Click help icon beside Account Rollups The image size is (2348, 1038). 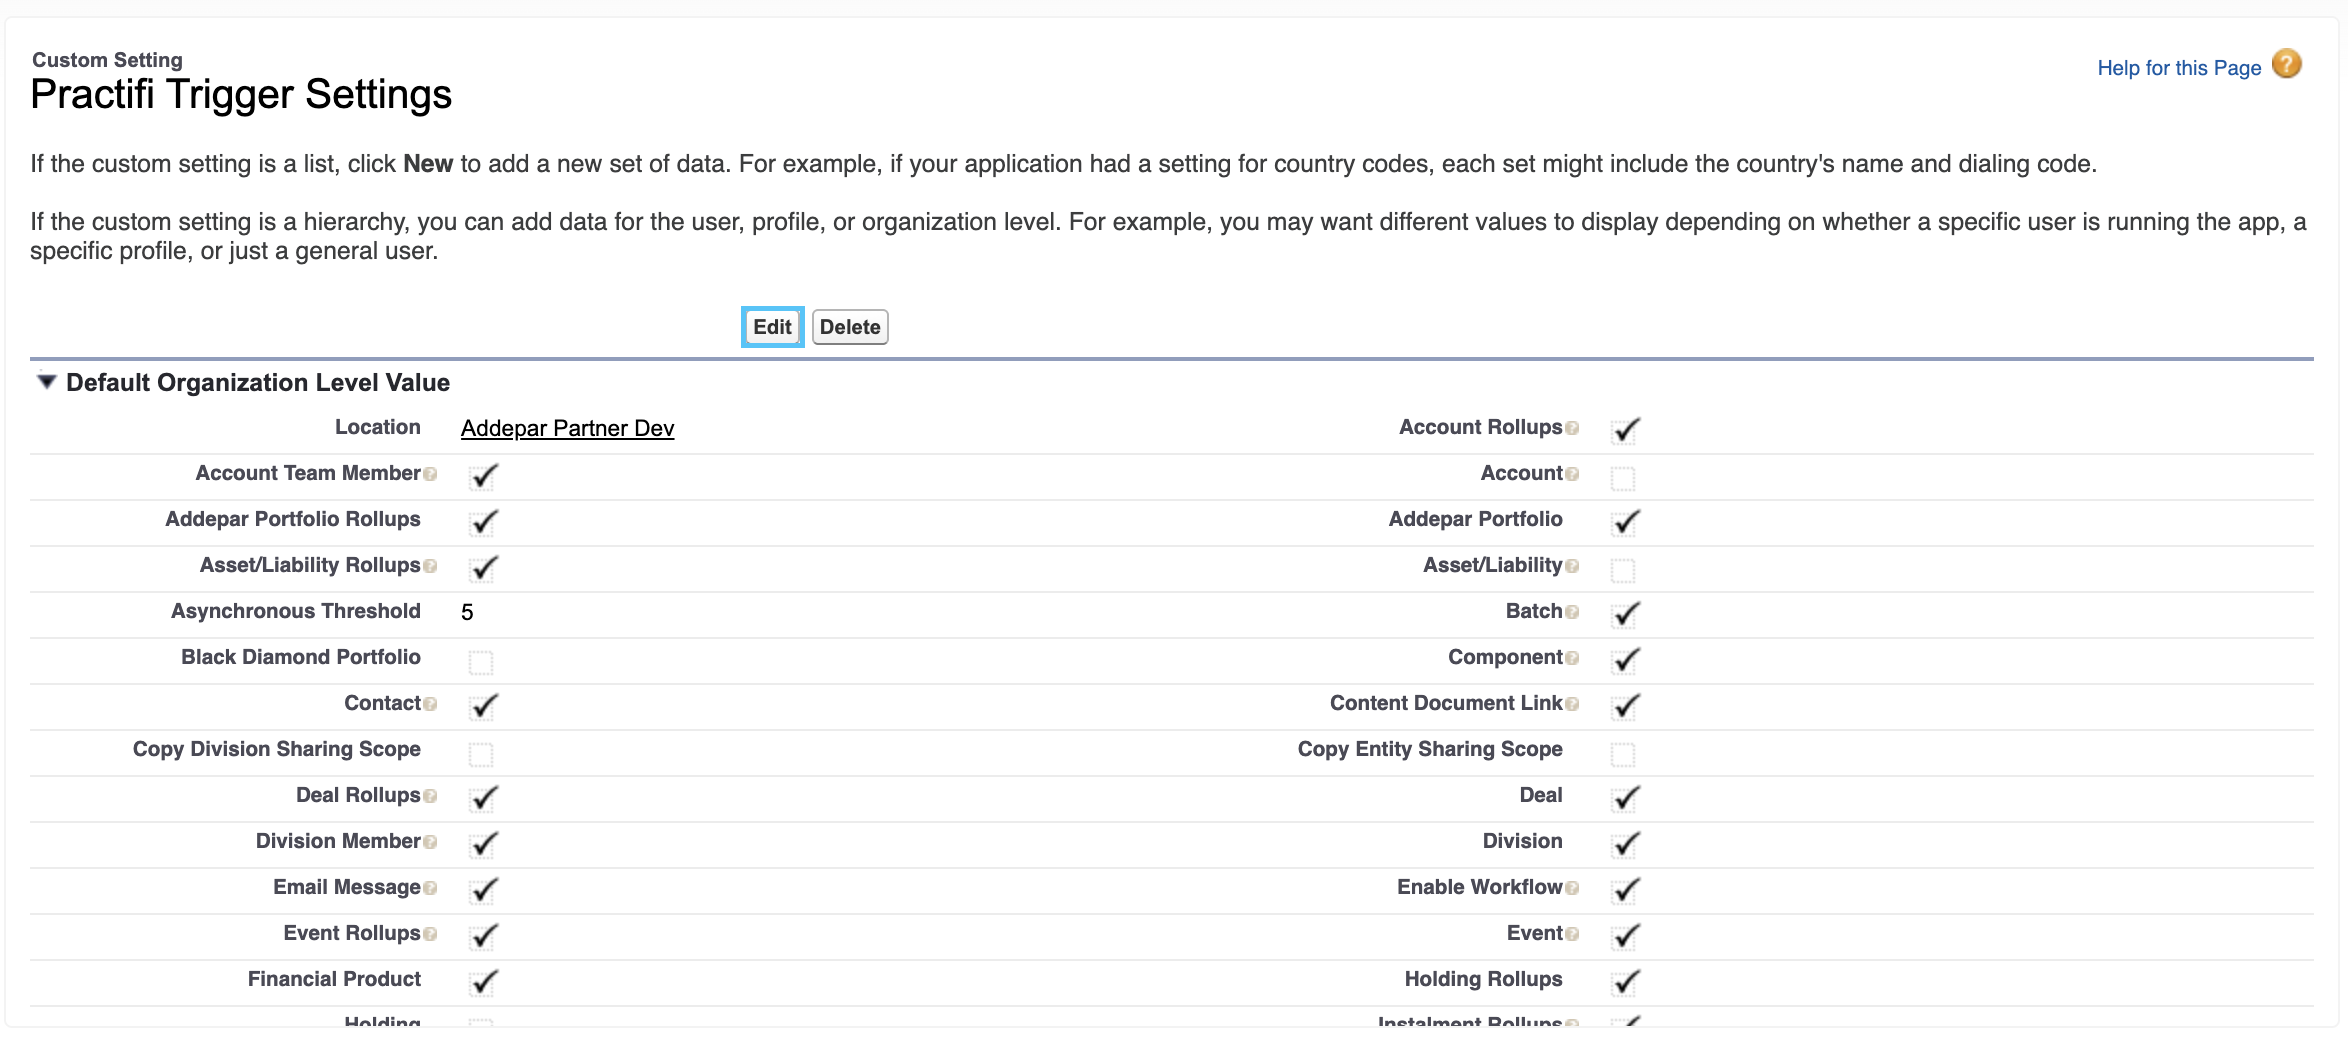[1572, 428]
